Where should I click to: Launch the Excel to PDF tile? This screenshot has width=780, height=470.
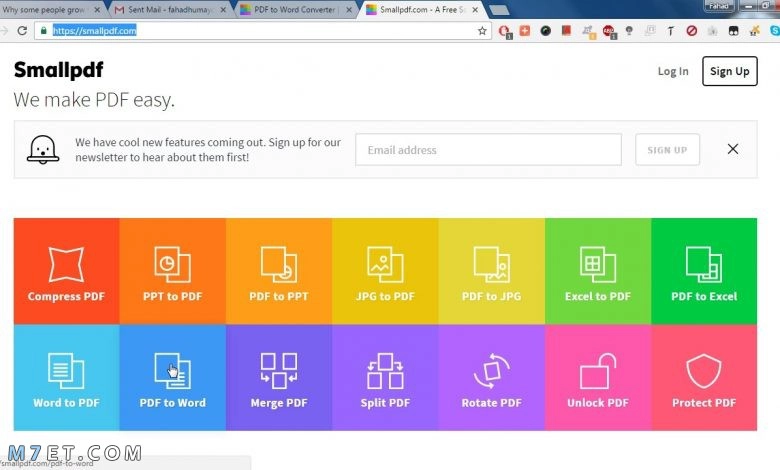pos(598,272)
